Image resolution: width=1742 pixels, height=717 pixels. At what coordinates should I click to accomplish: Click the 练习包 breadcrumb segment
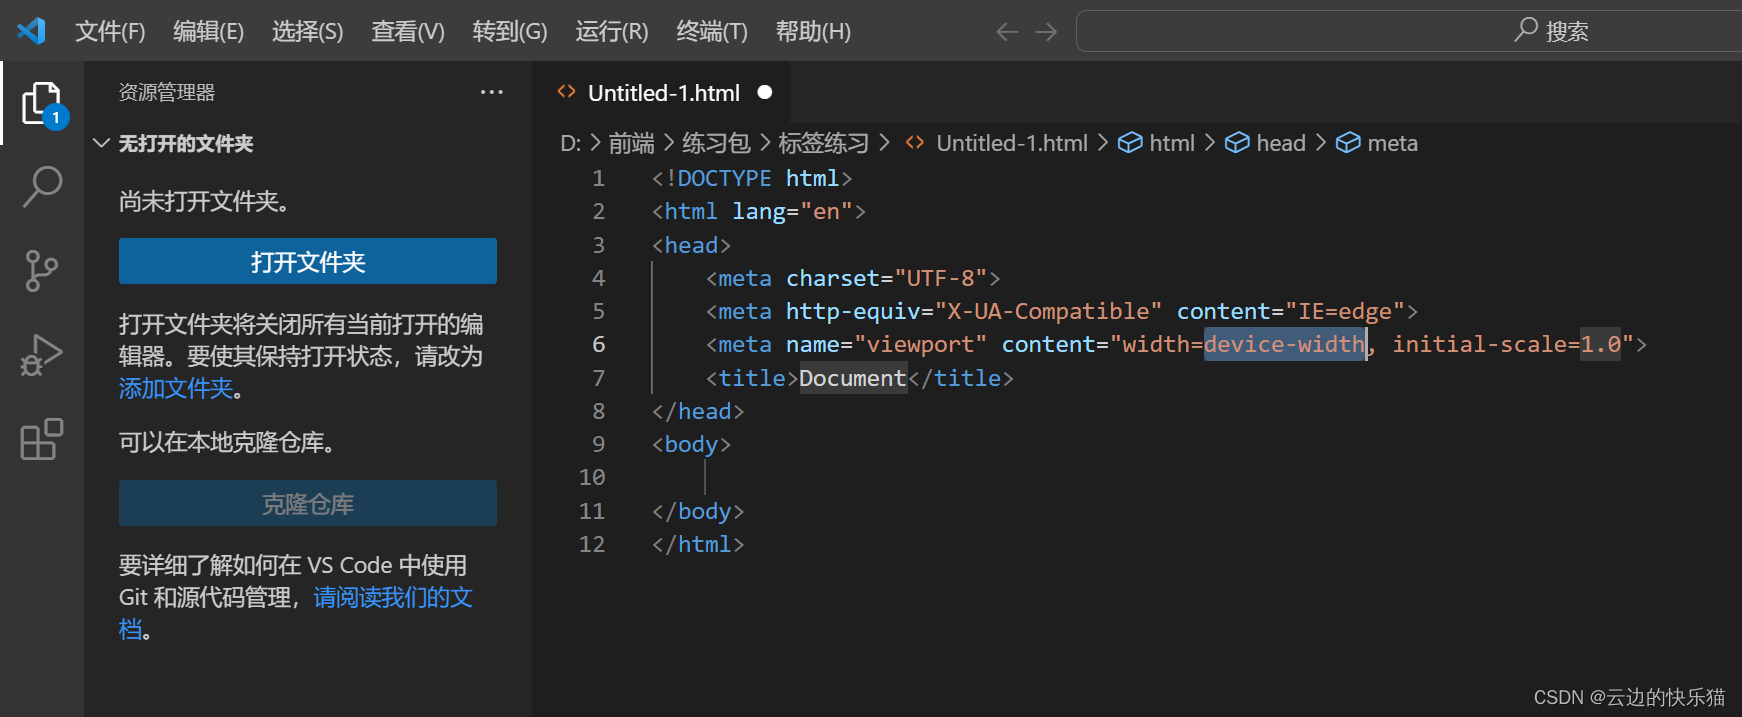click(x=716, y=143)
